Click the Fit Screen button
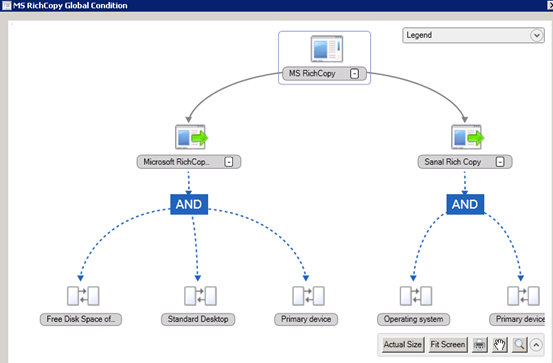 tap(448, 344)
